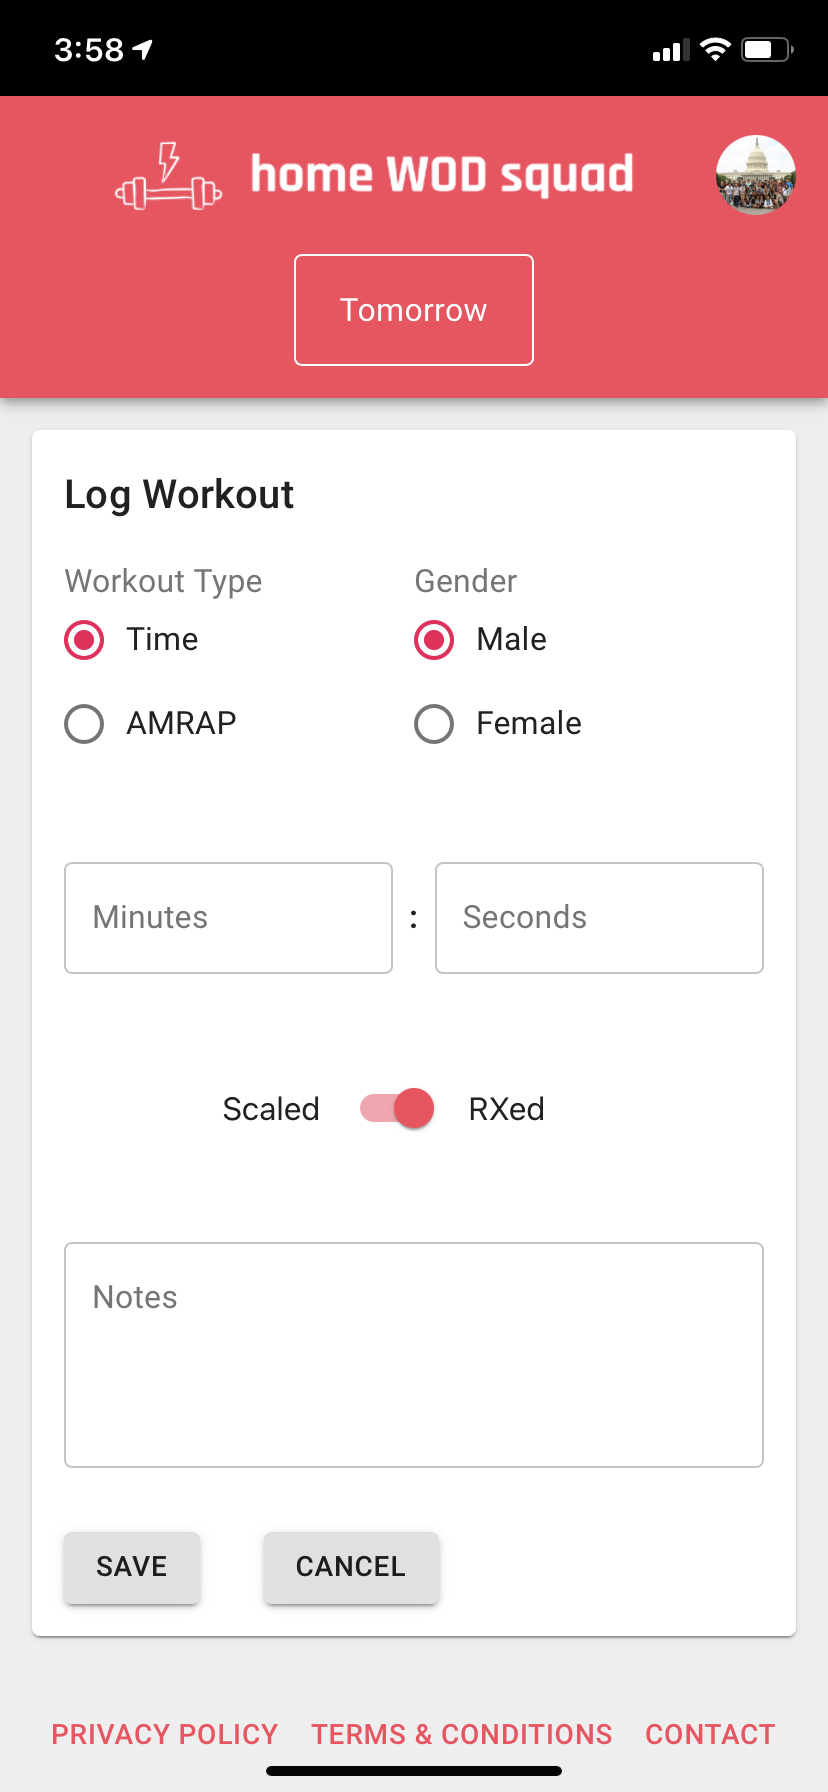828x1792 pixels.
Task: Click the Wi-Fi icon in the status bar
Action: (x=716, y=48)
